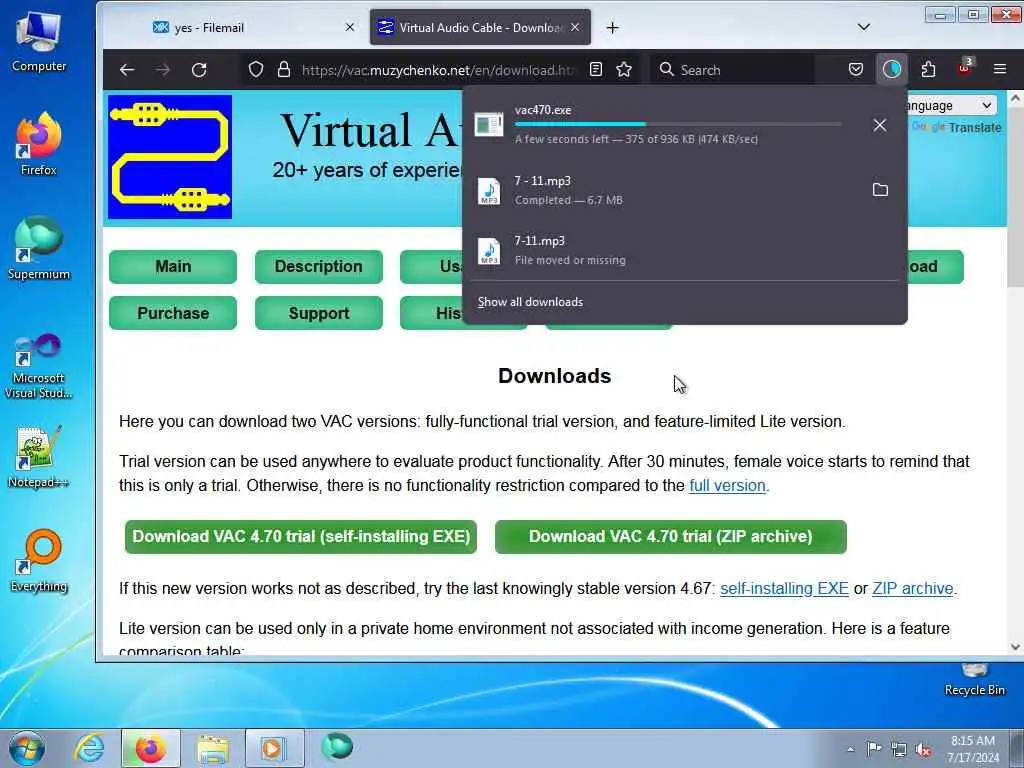Image resolution: width=1024 pixels, height=768 pixels.
Task: Click the vac470.exe file icon in downloads
Action: click(488, 124)
